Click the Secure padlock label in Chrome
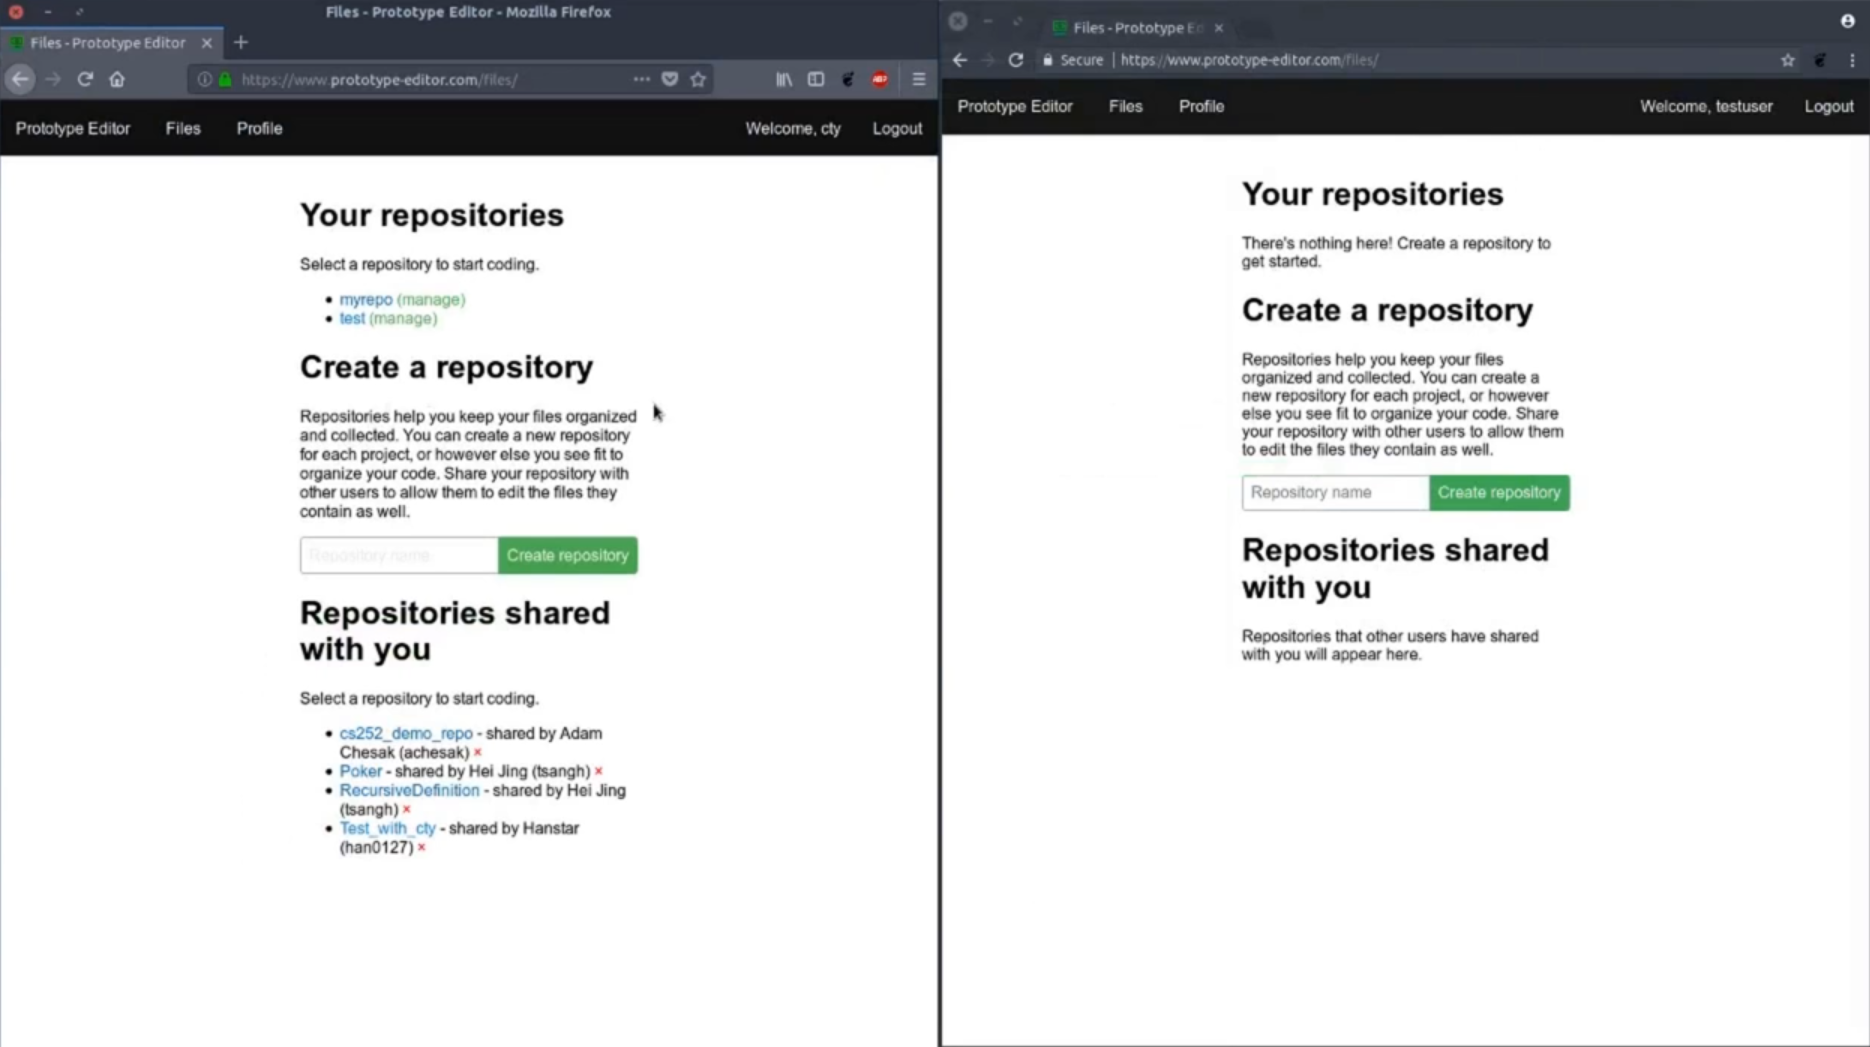 click(1072, 60)
